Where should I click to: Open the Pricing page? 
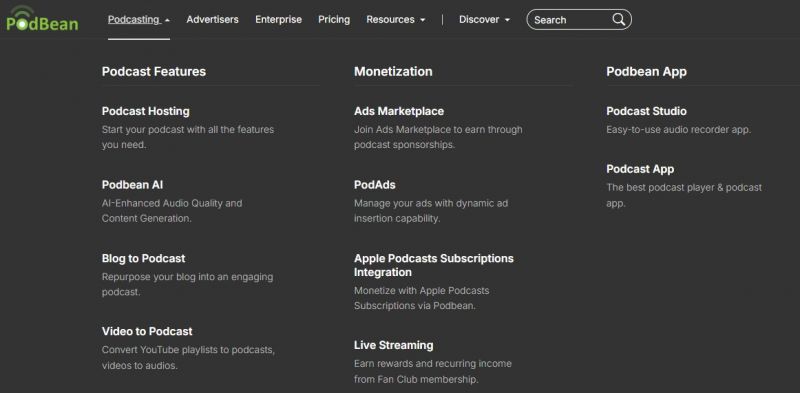click(334, 19)
